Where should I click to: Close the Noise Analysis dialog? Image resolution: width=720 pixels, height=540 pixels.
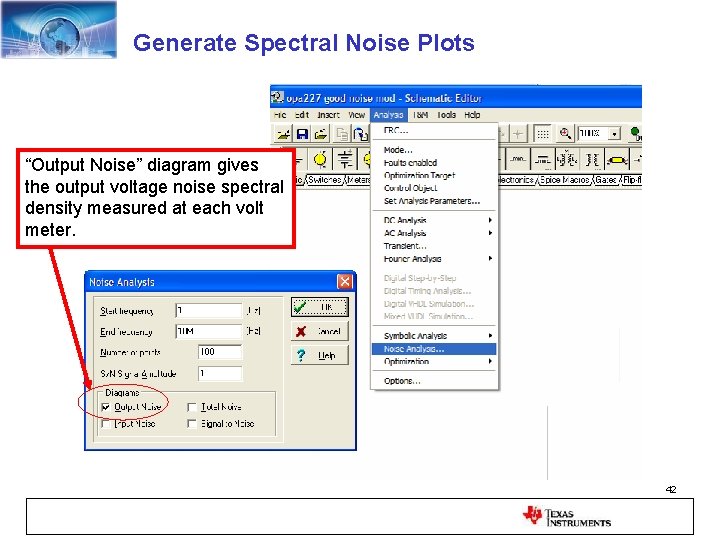click(345, 281)
